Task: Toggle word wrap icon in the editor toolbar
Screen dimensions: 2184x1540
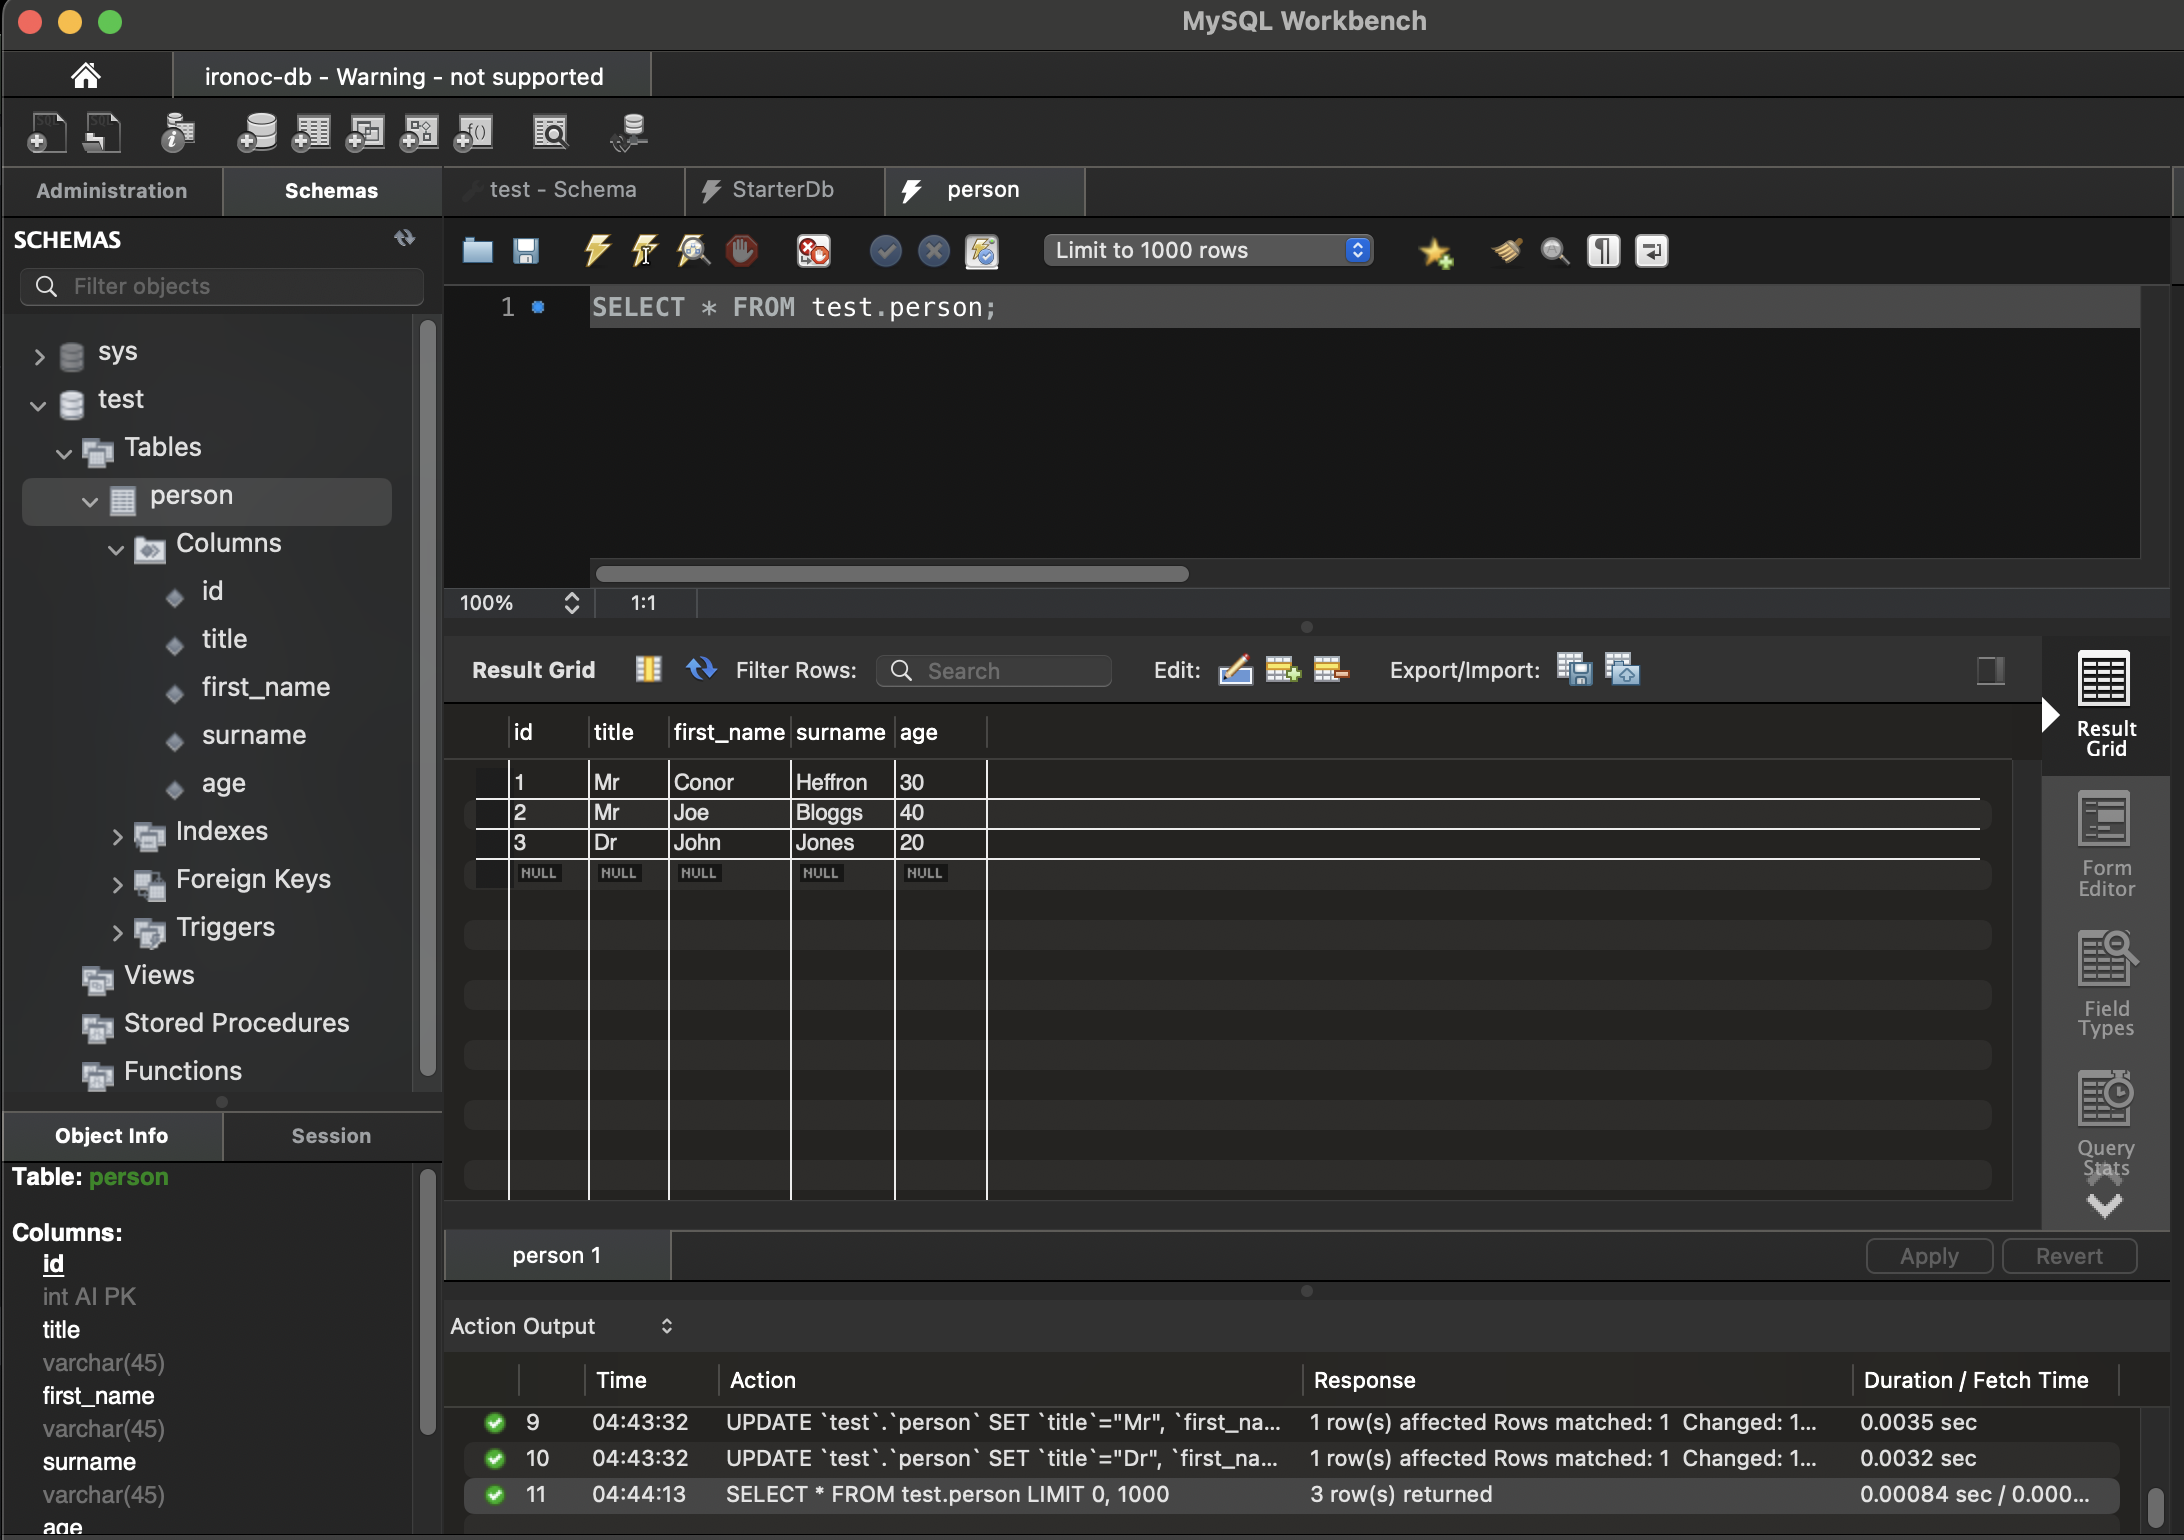Action: point(1651,250)
